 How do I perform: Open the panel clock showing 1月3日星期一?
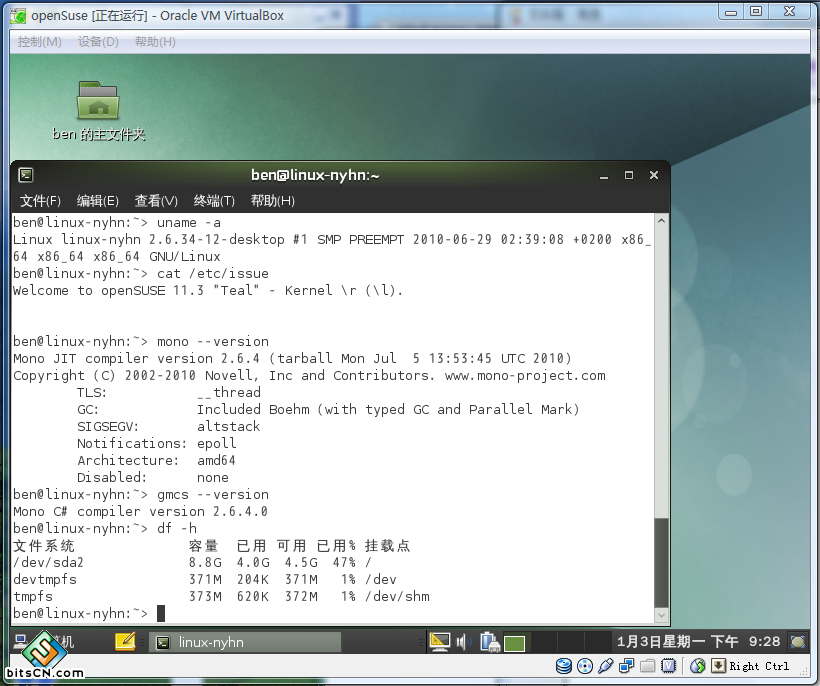(699, 642)
